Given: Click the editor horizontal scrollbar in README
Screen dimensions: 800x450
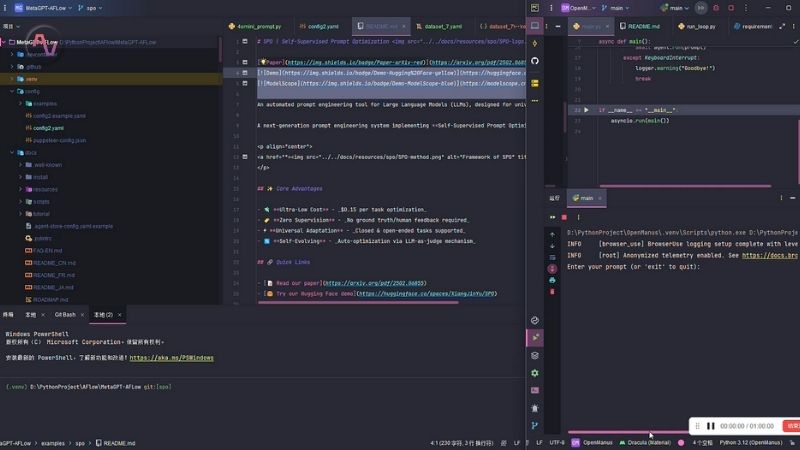Looking at the screenshot, I should 358,302.
